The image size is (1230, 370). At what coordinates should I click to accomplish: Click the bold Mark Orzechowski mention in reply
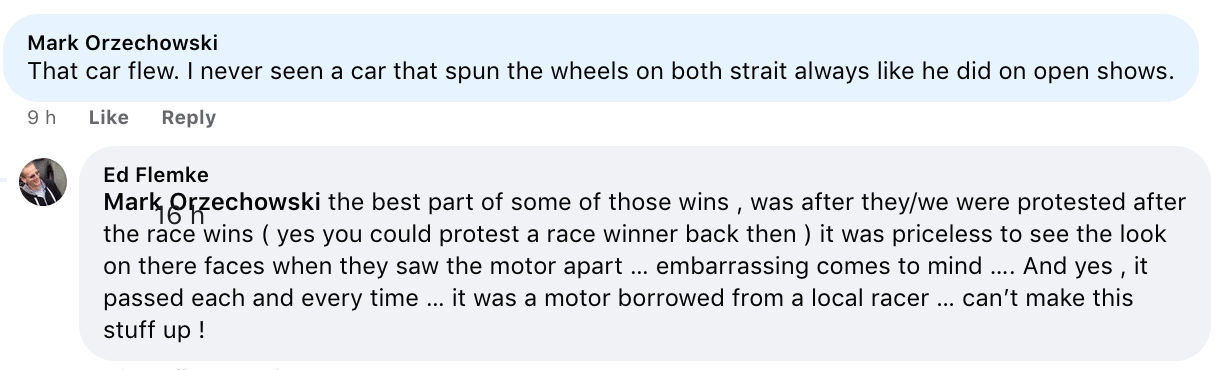tap(212, 202)
